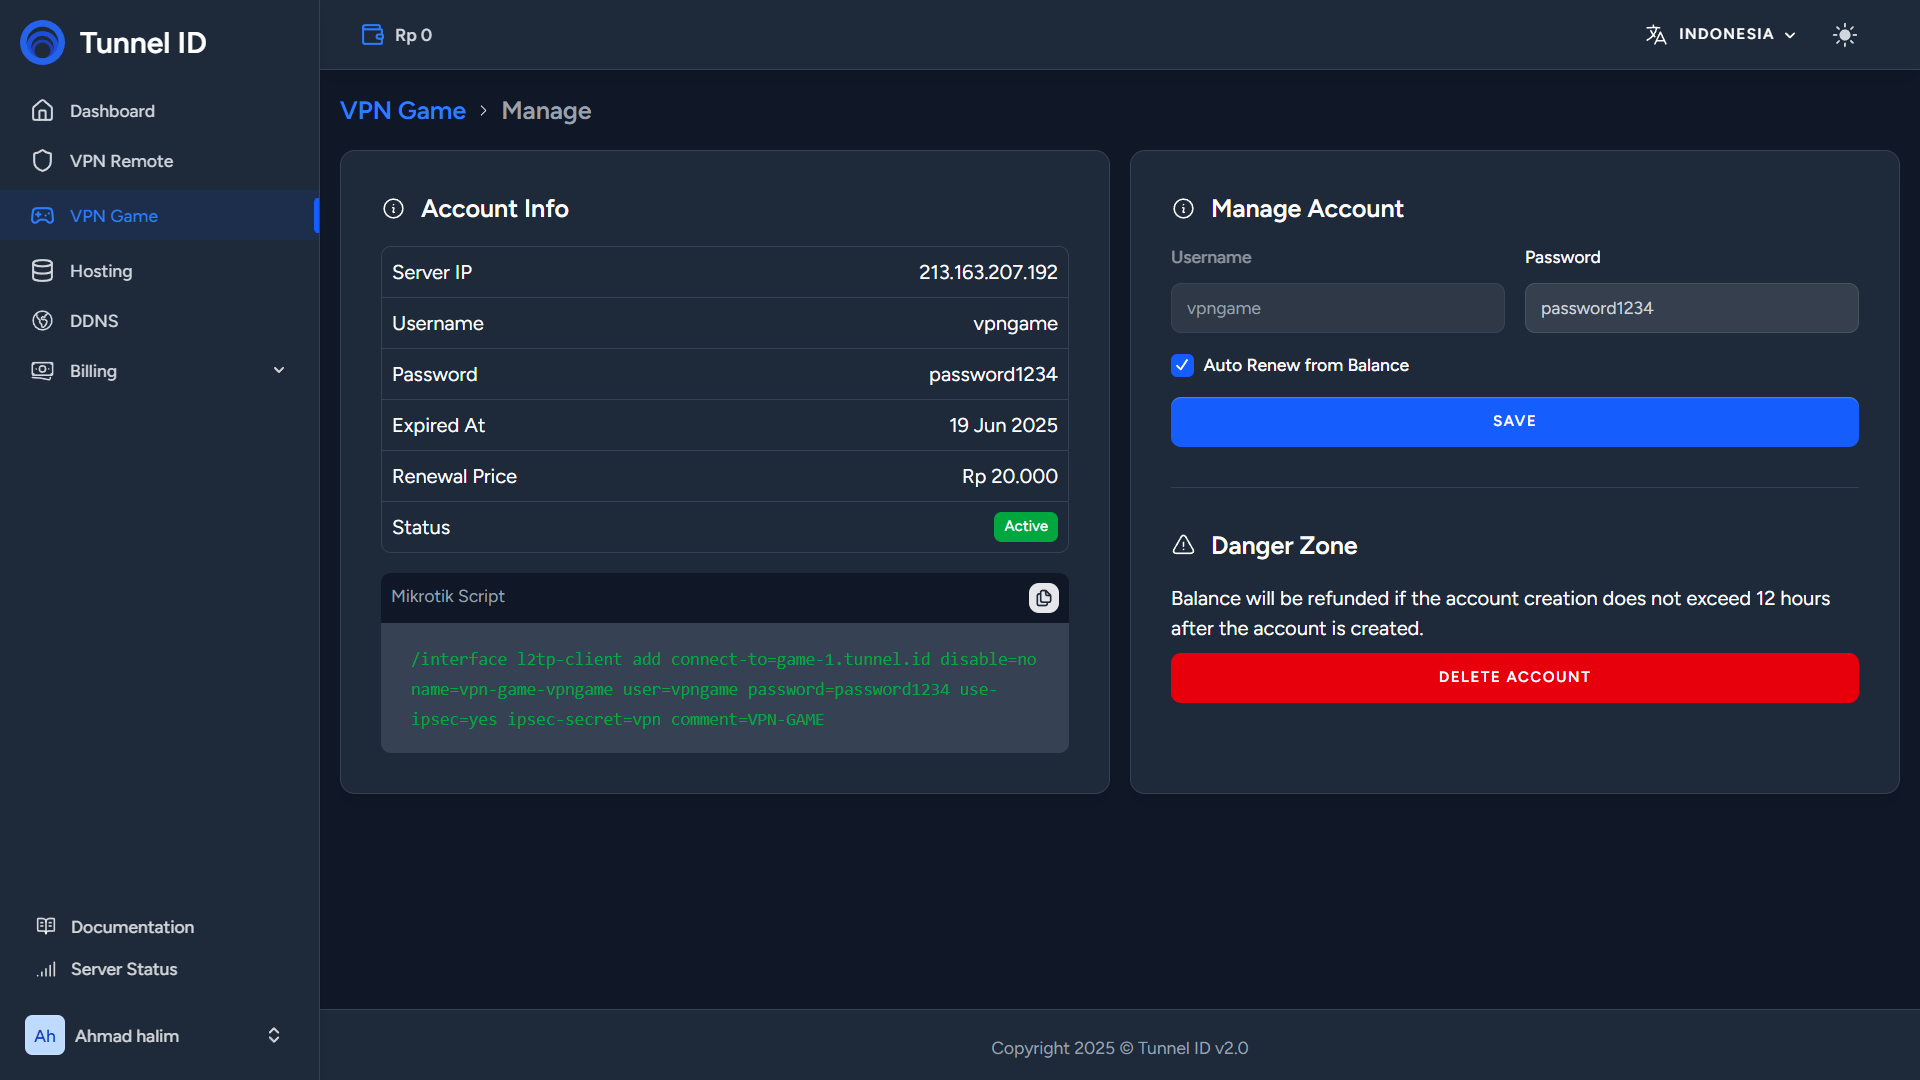Open the Hosting database icon
Viewport: 1920px width, 1080px height.
point(42,271)
